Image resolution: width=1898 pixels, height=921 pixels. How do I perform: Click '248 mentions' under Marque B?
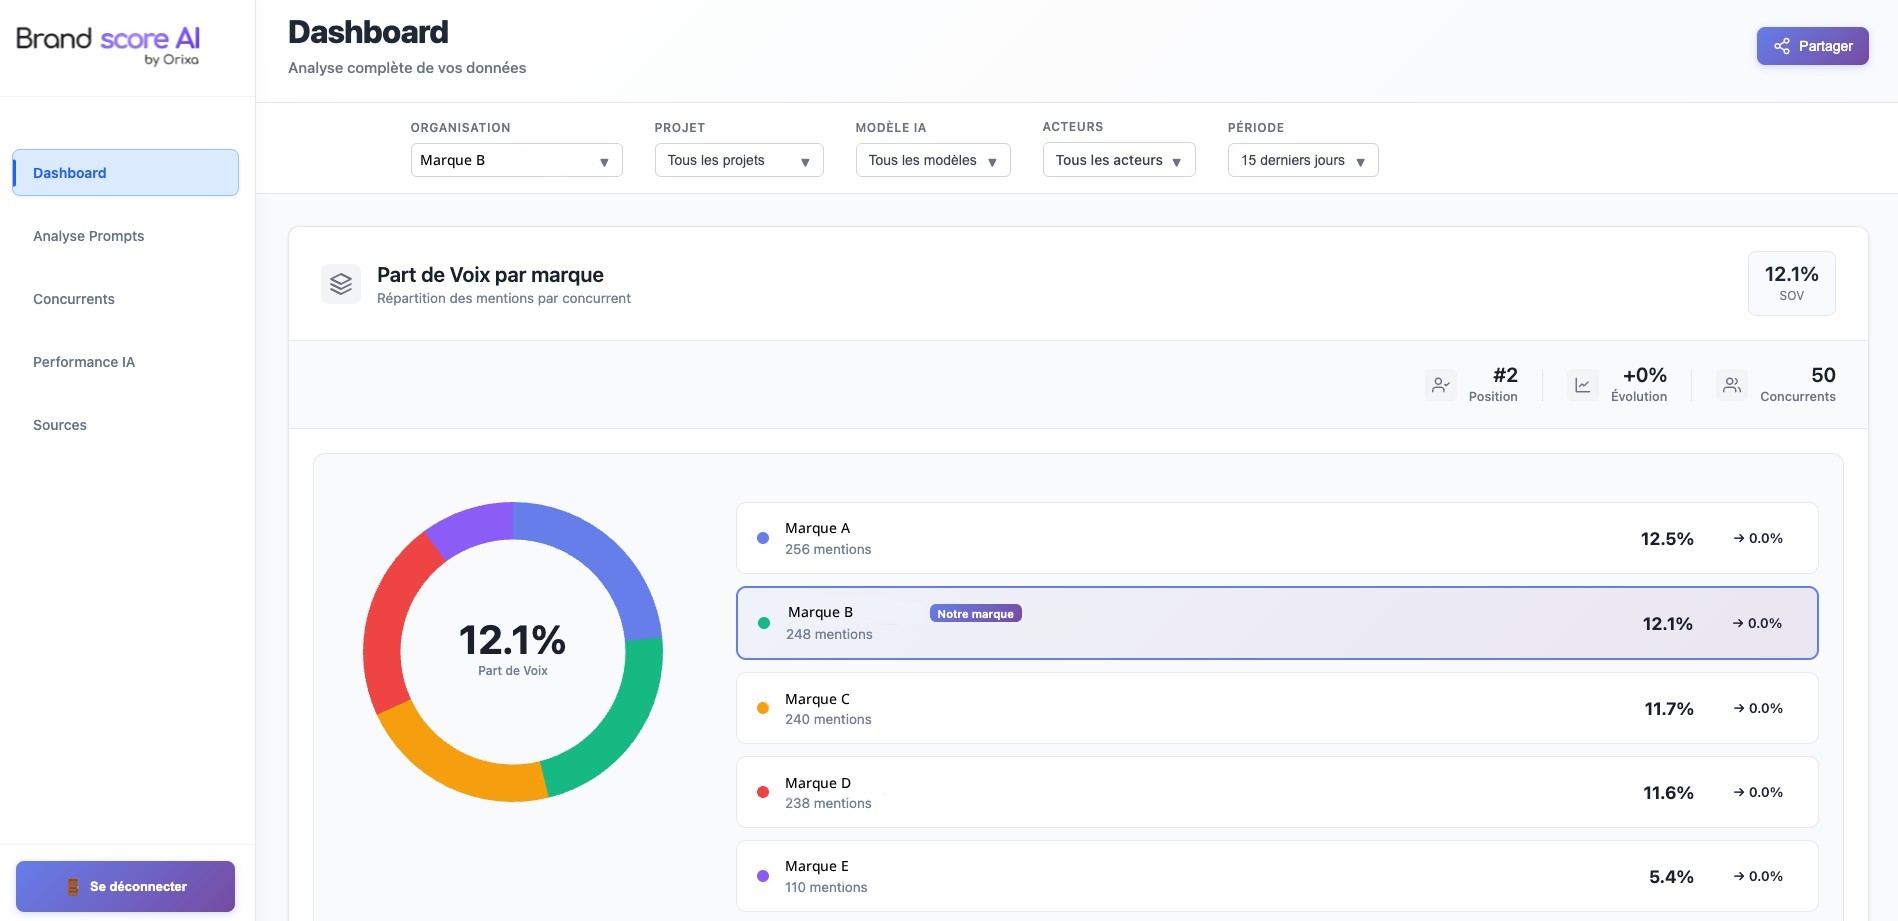point(829,634)
